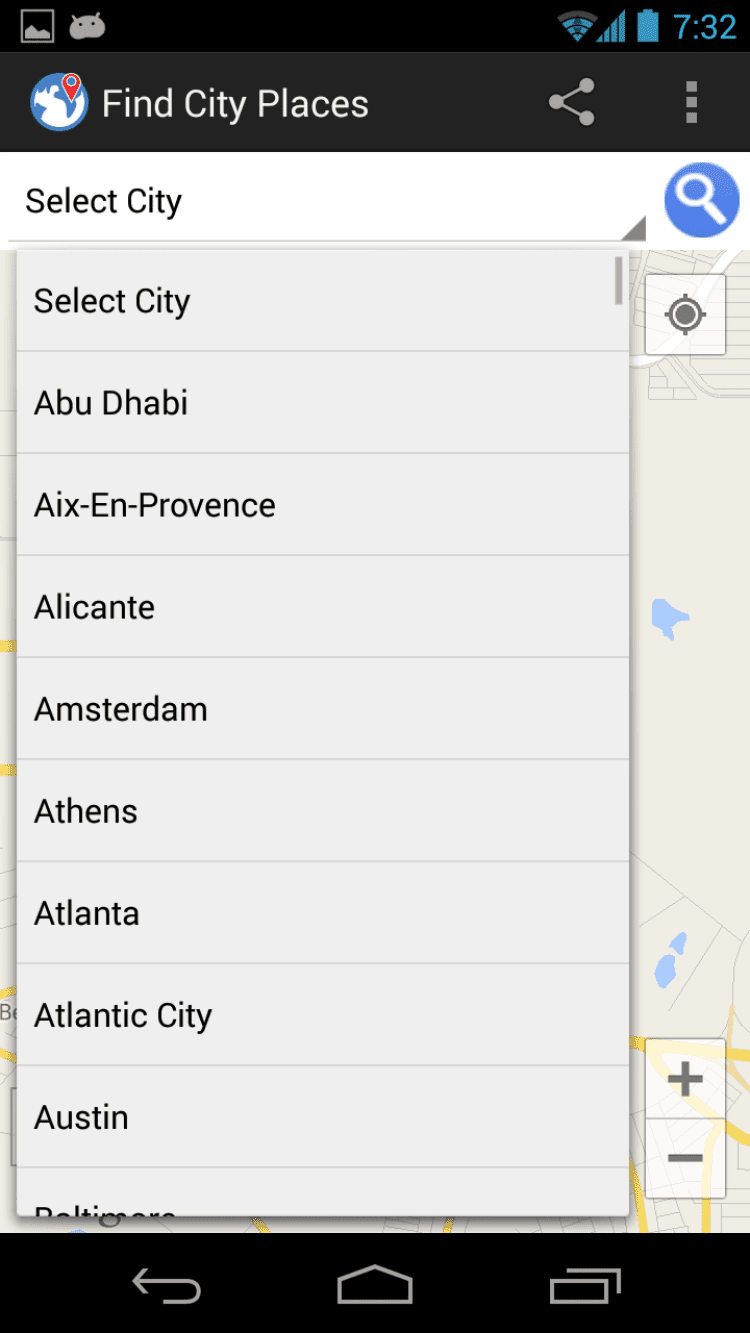Collapse the Select City spinner dropdown
Screen dimensions: 750x1333
(326, 202)
